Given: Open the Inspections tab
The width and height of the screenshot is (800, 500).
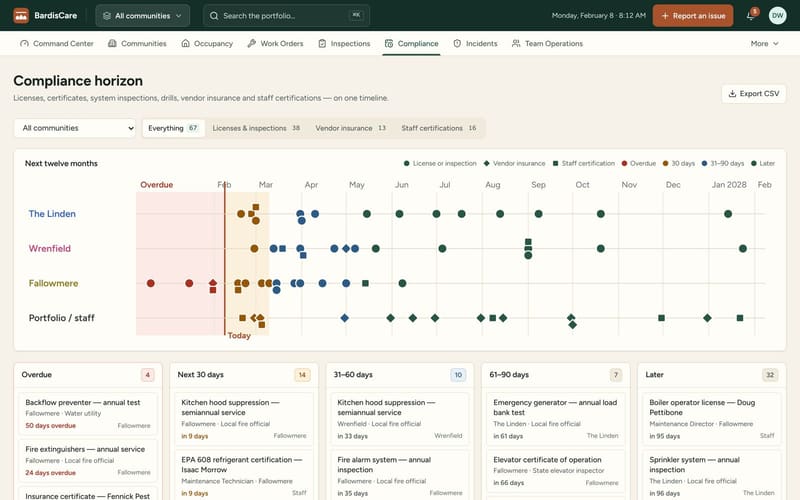Looking at the screenshot, I should pos(344,44).
